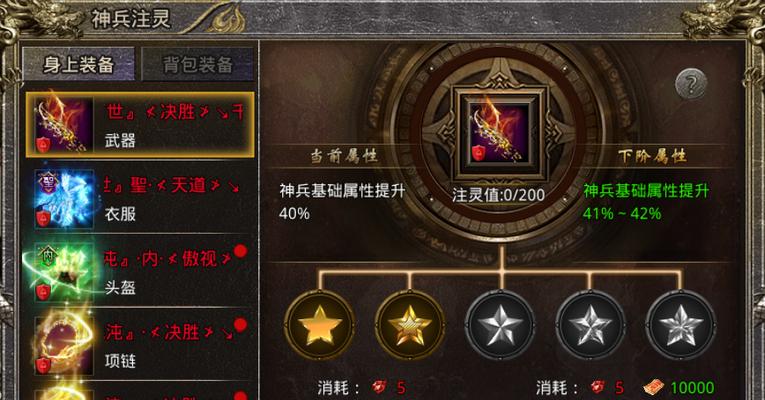The height and width of the screenshot is (400, 765).
Task: Switch to 身上装备 tab
Action: tap(79, 64)
